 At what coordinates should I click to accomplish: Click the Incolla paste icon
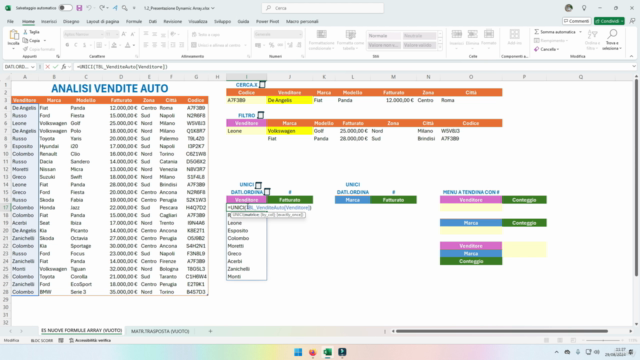point(13,35)
